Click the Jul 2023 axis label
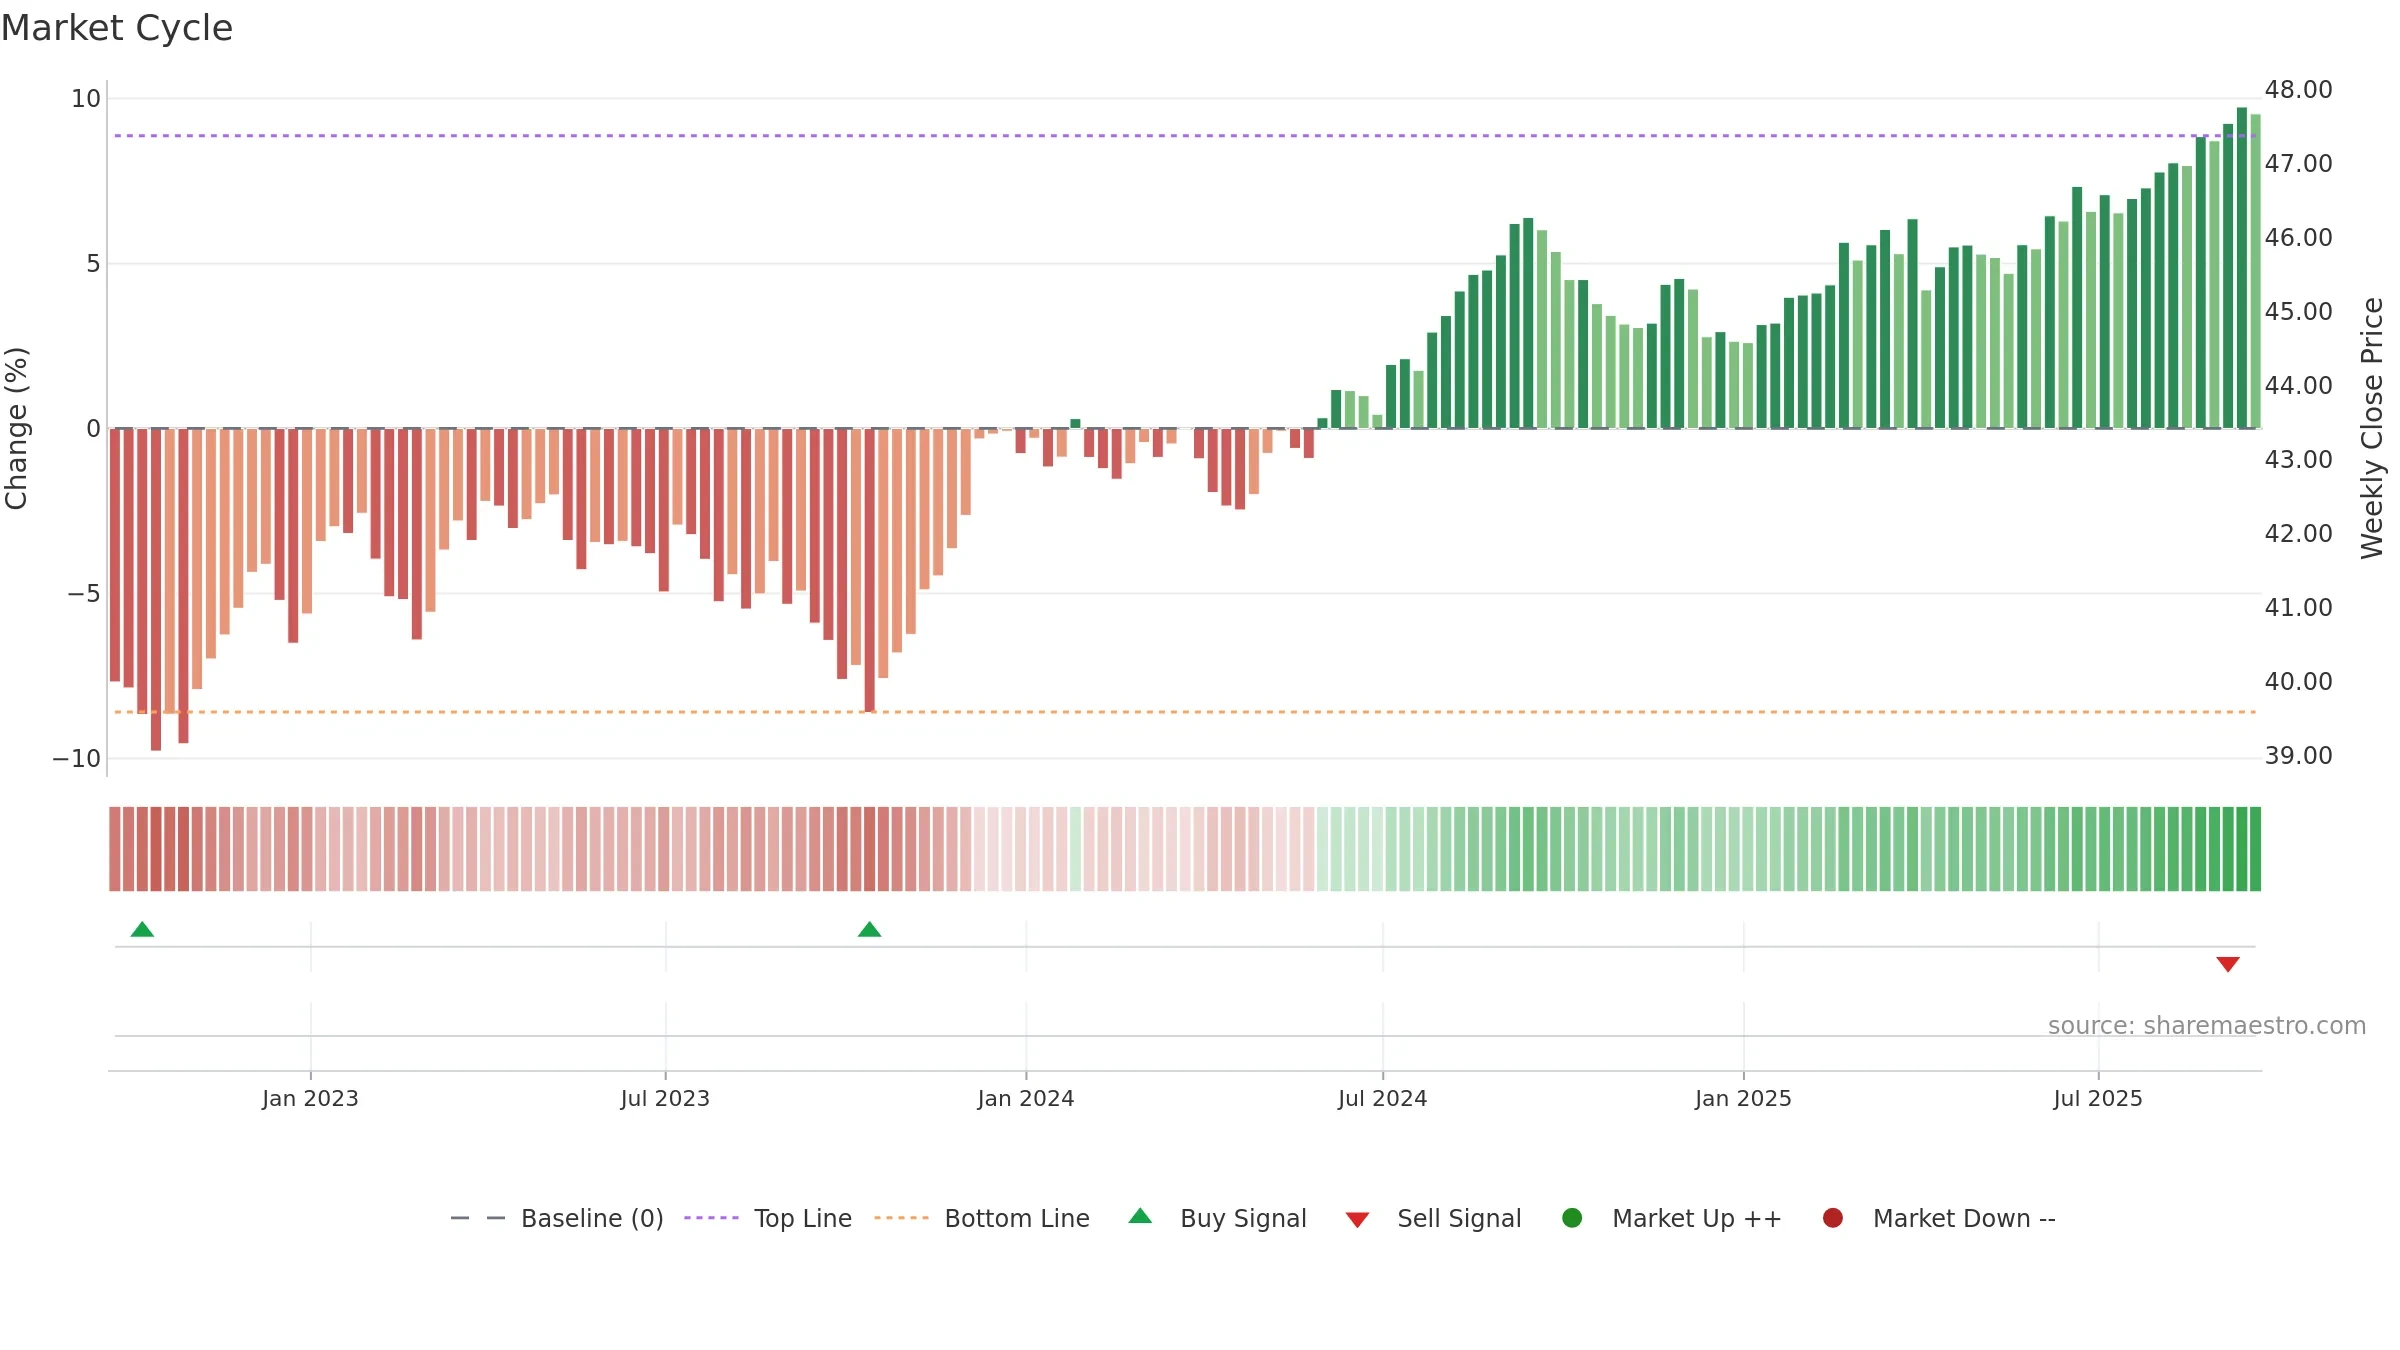 [665, 1098]
